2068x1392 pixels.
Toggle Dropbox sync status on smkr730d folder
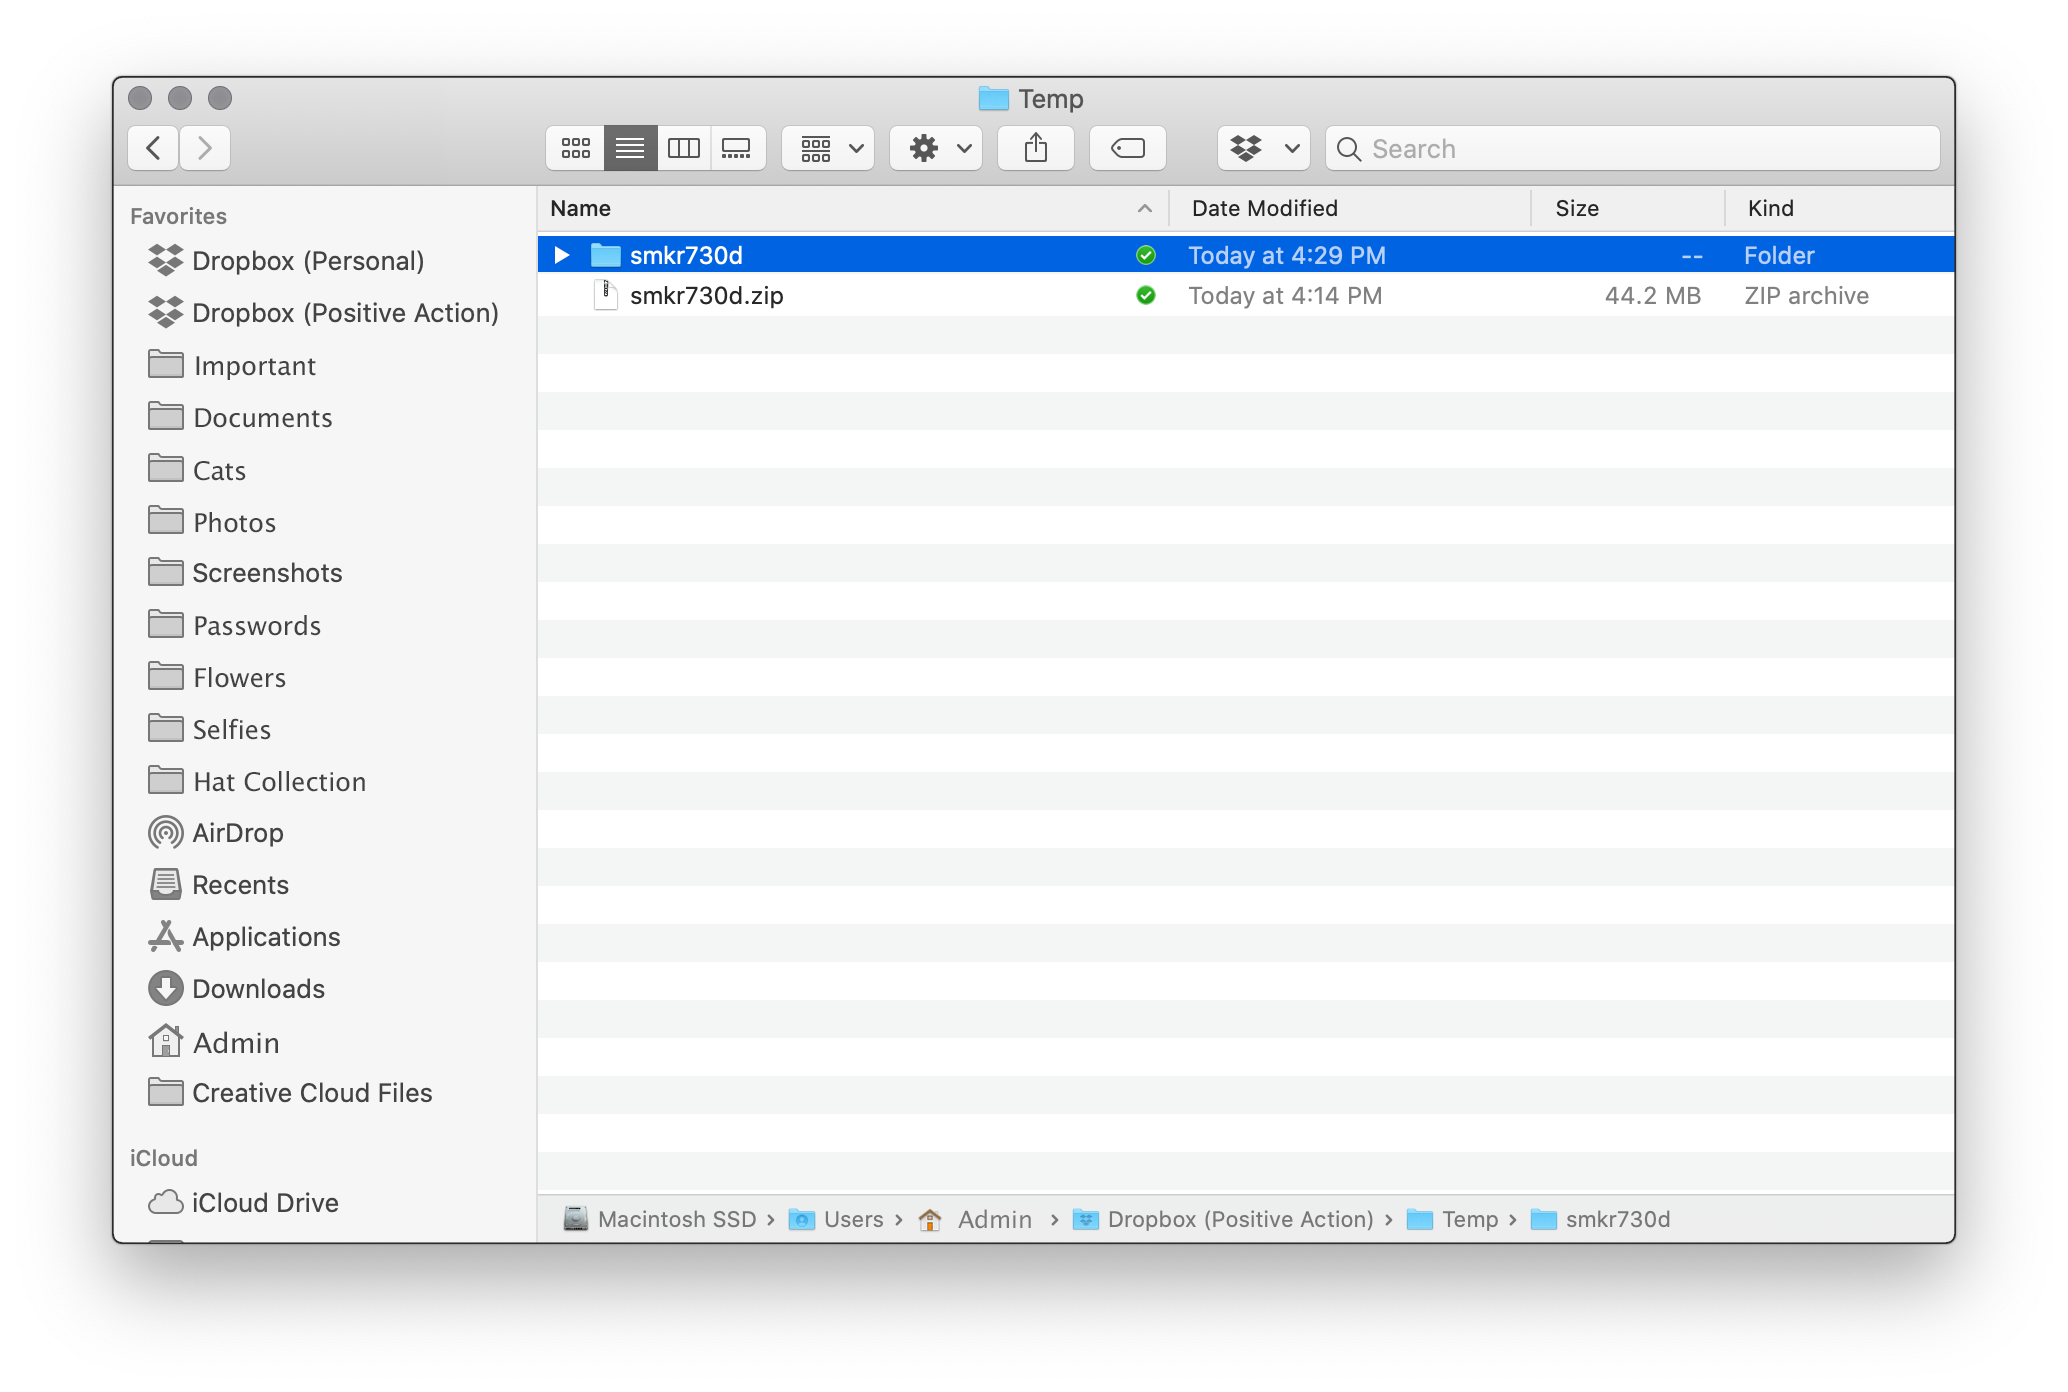click(x=1145, y=255)
